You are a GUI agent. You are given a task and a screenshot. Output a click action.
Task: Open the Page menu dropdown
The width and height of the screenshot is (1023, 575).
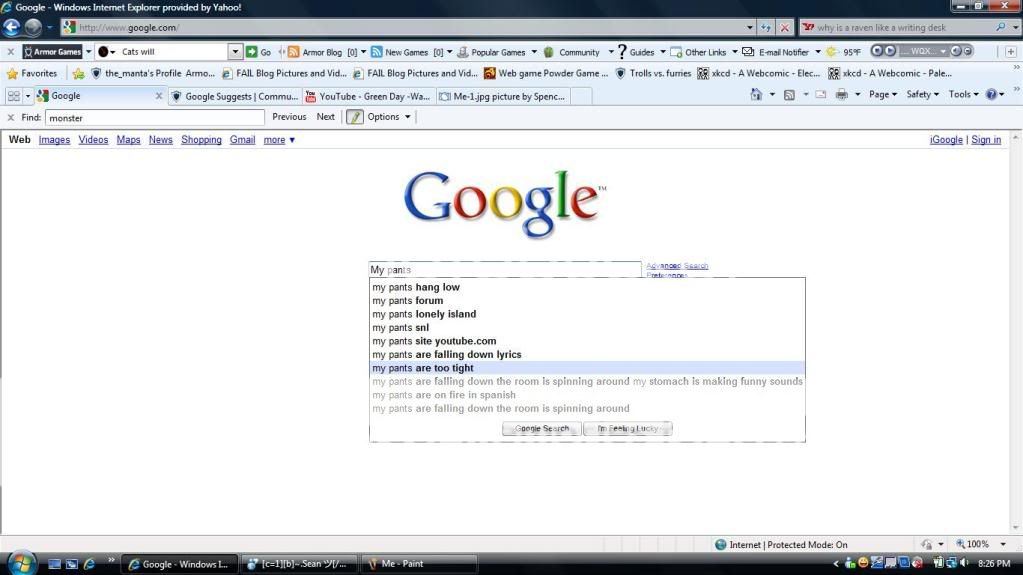point(883,95)
